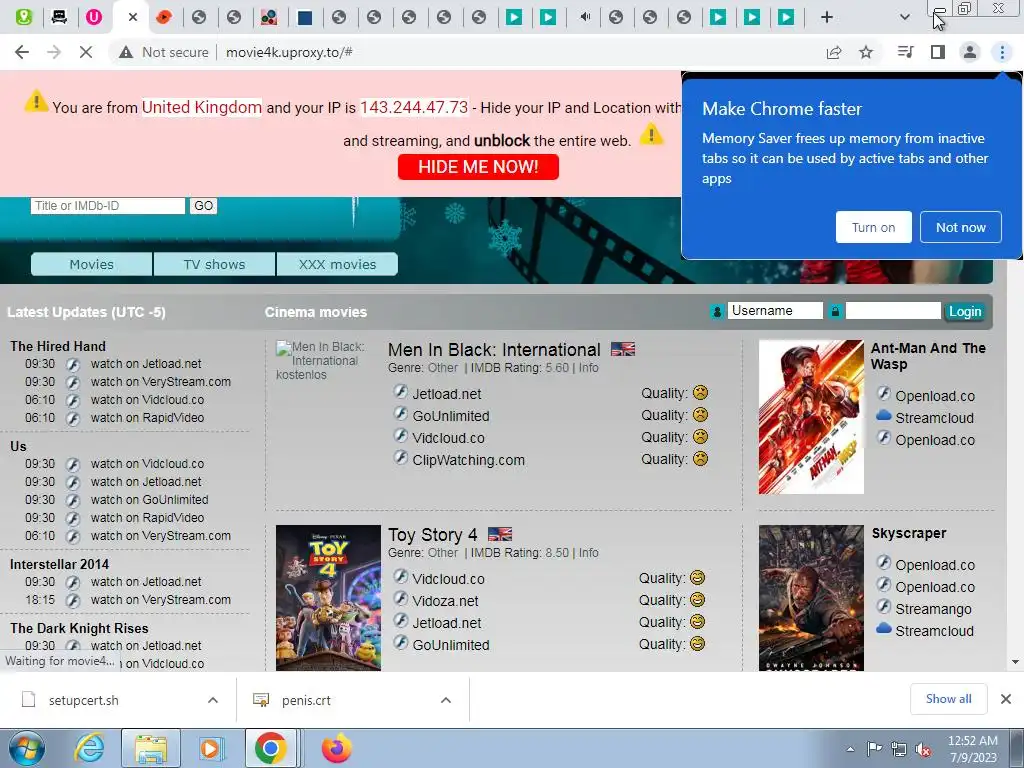Open Vidoza.net link for Toy Story 4
This screenshot has width=1024, height=768.
pos(445,601)
